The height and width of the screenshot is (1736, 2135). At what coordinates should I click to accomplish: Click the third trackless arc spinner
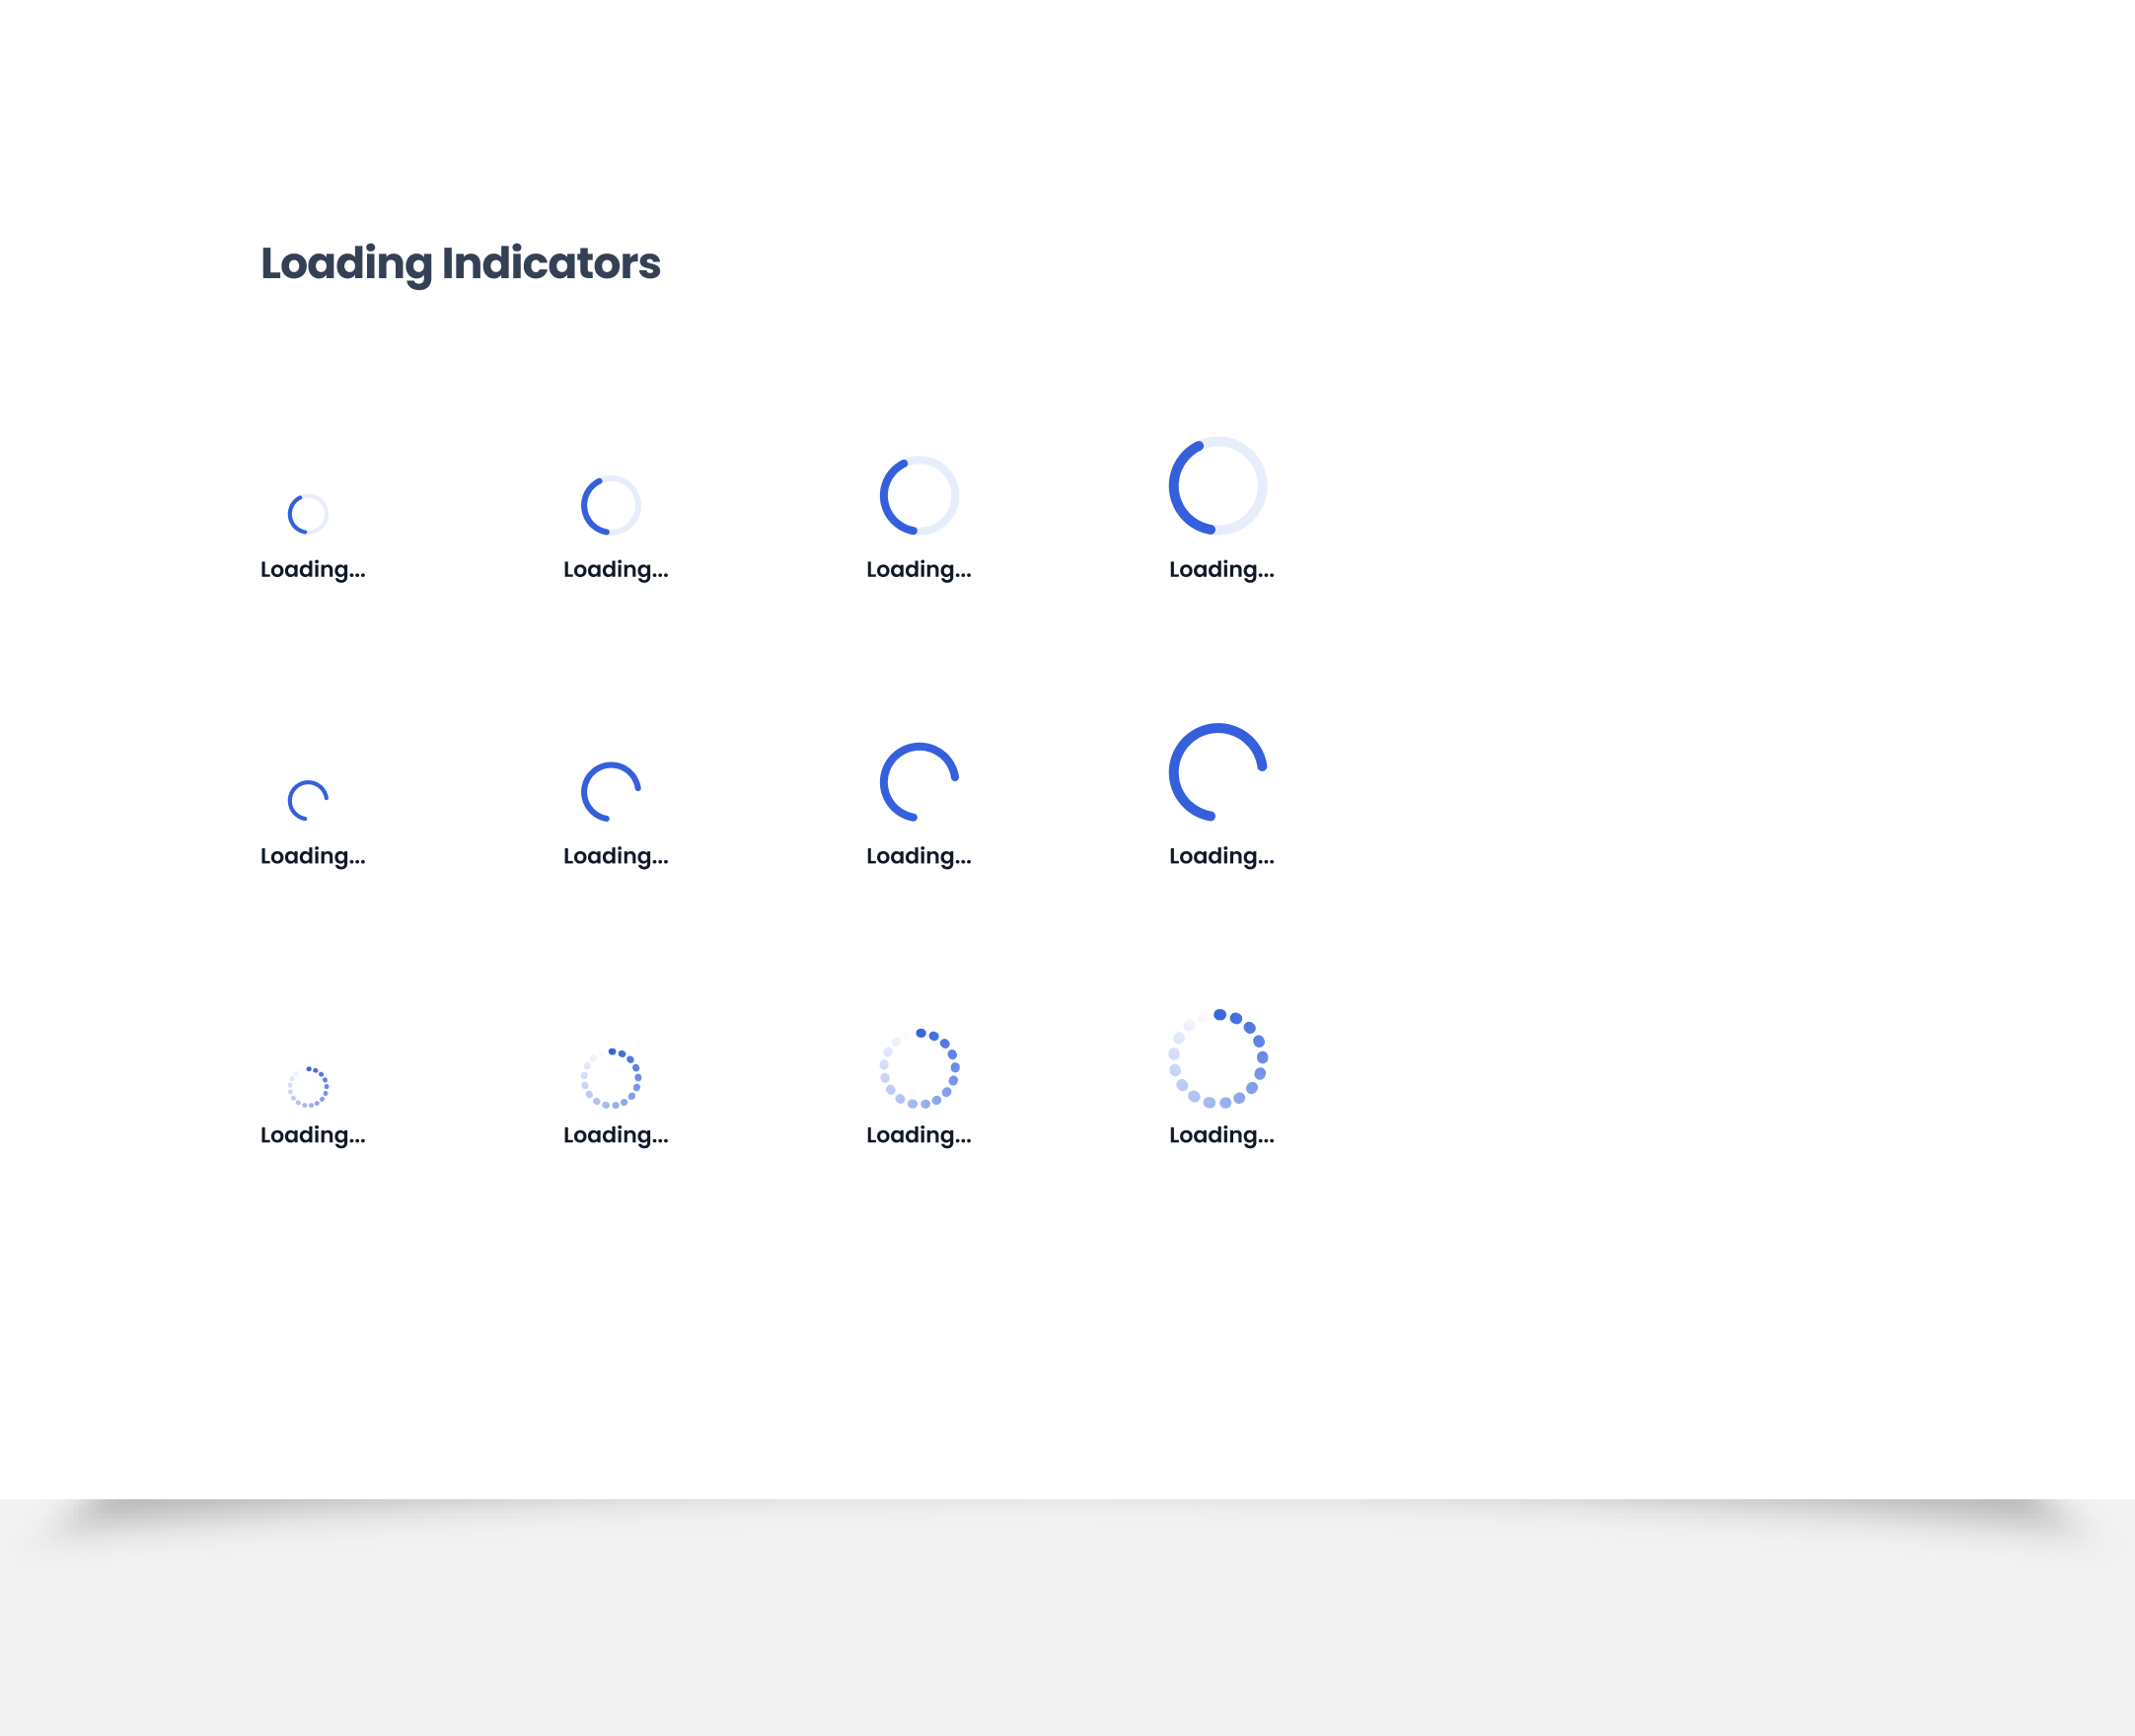coord(919,782)
